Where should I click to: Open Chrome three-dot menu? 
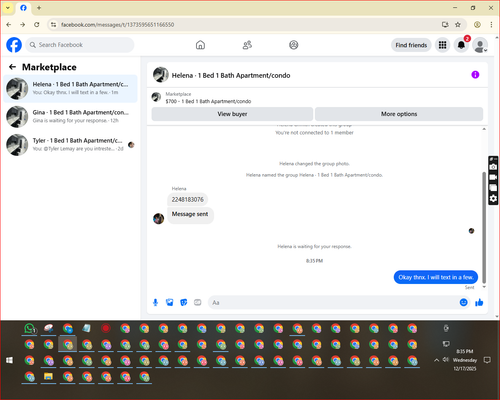(491, 25)
